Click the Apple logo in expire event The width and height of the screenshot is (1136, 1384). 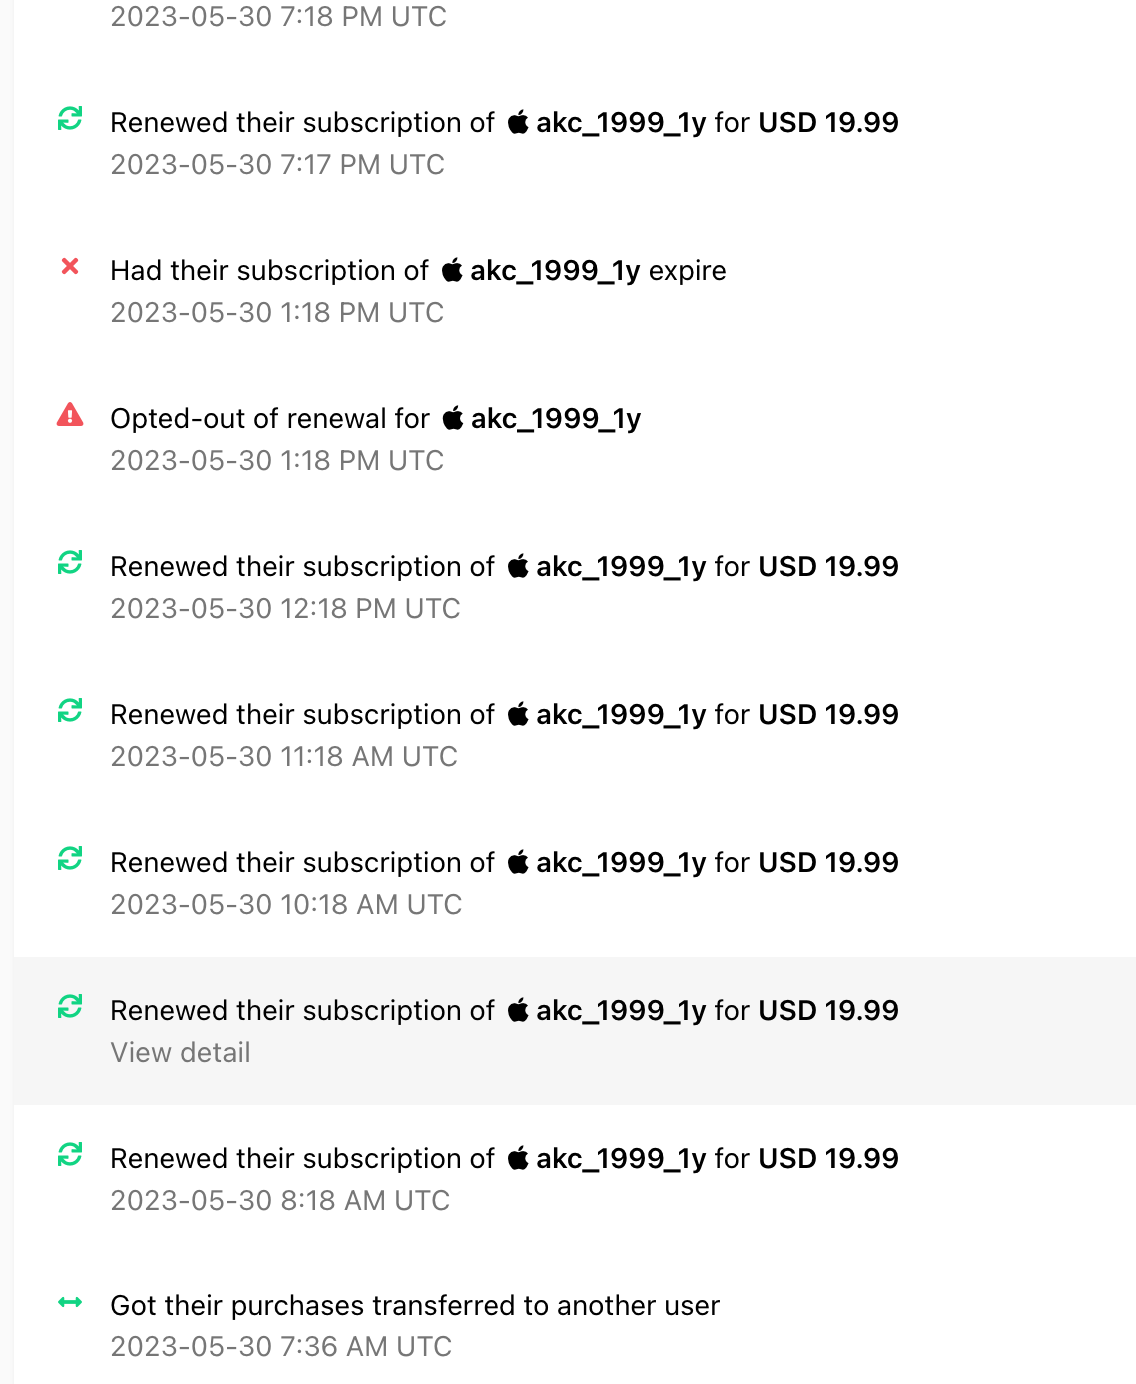(x=452, y=269)
